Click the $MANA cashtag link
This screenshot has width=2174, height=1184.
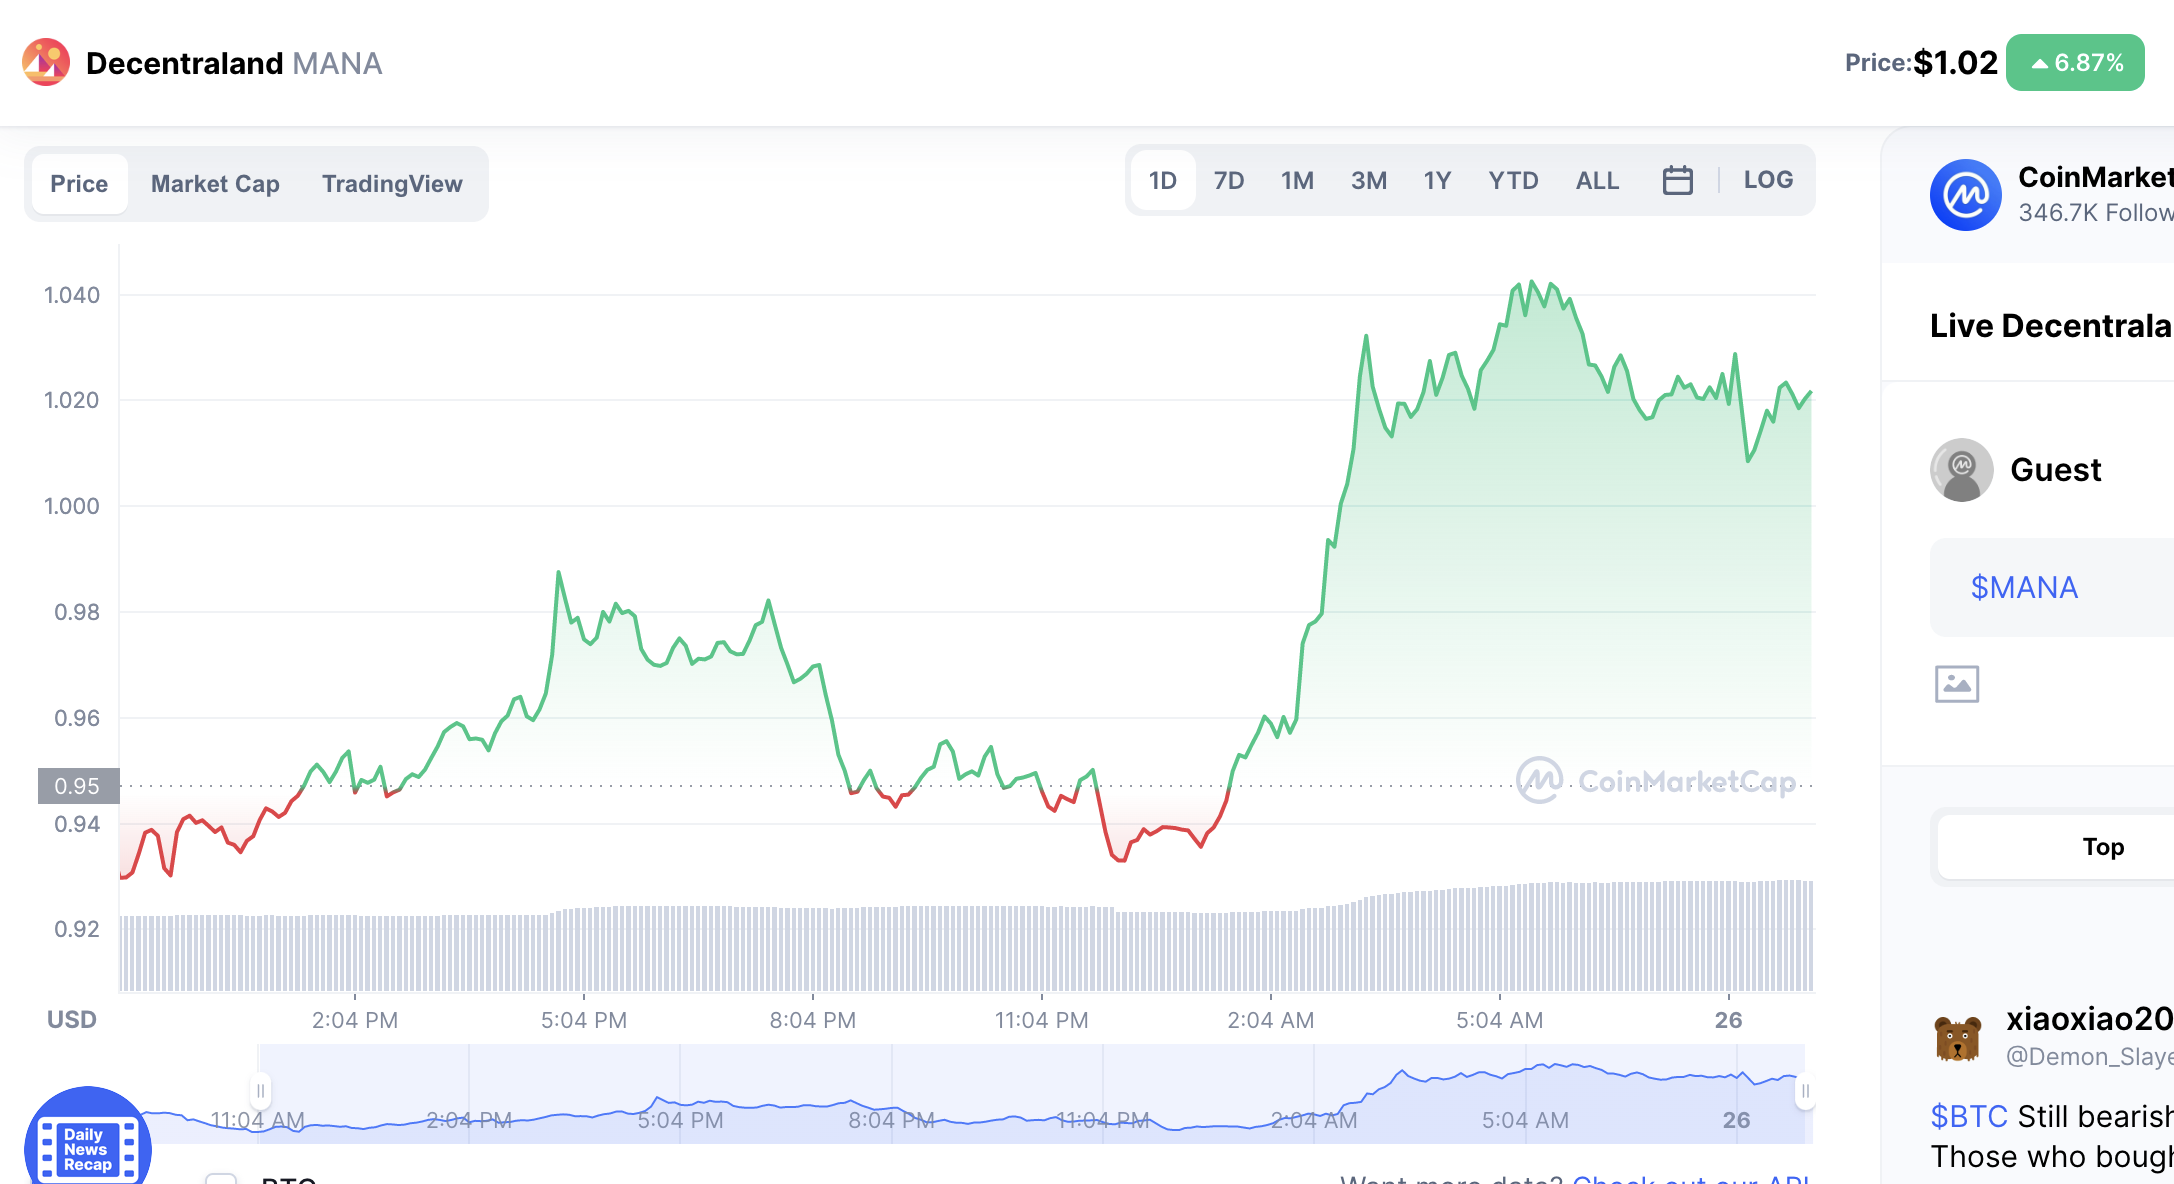click(2024, 587)
